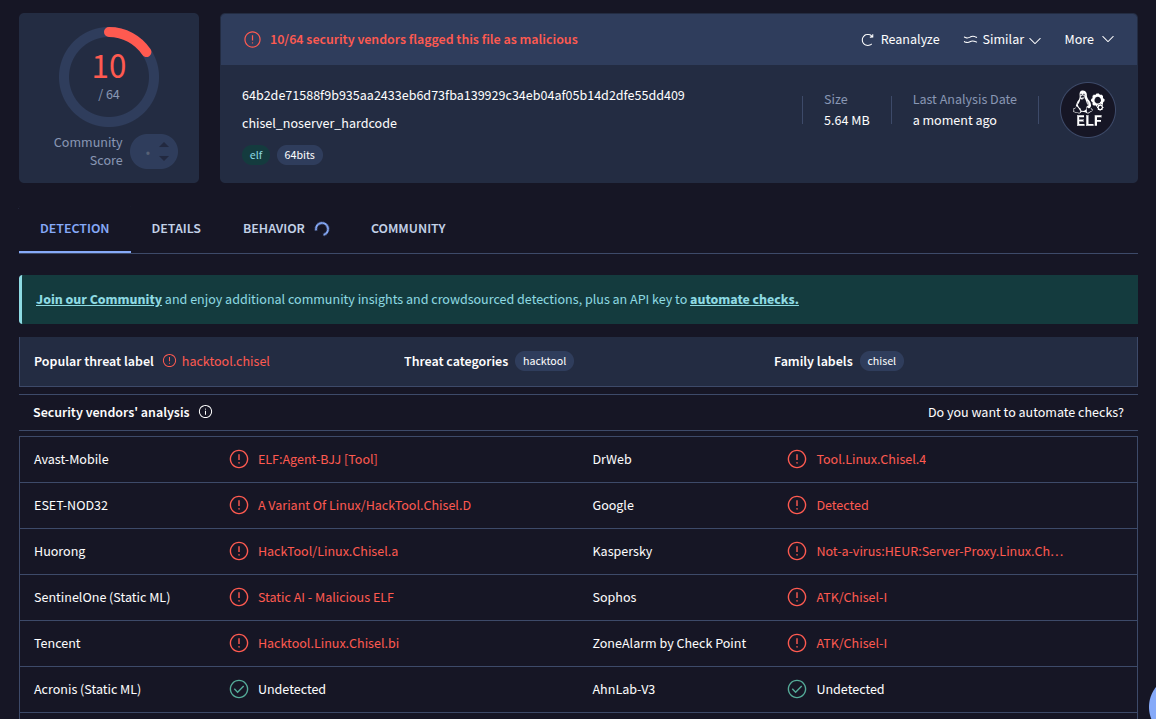This screenshot has height=719, width=1156.
Task: Click ESET-NOD32 detection alert icon
Action: (239, 505)
